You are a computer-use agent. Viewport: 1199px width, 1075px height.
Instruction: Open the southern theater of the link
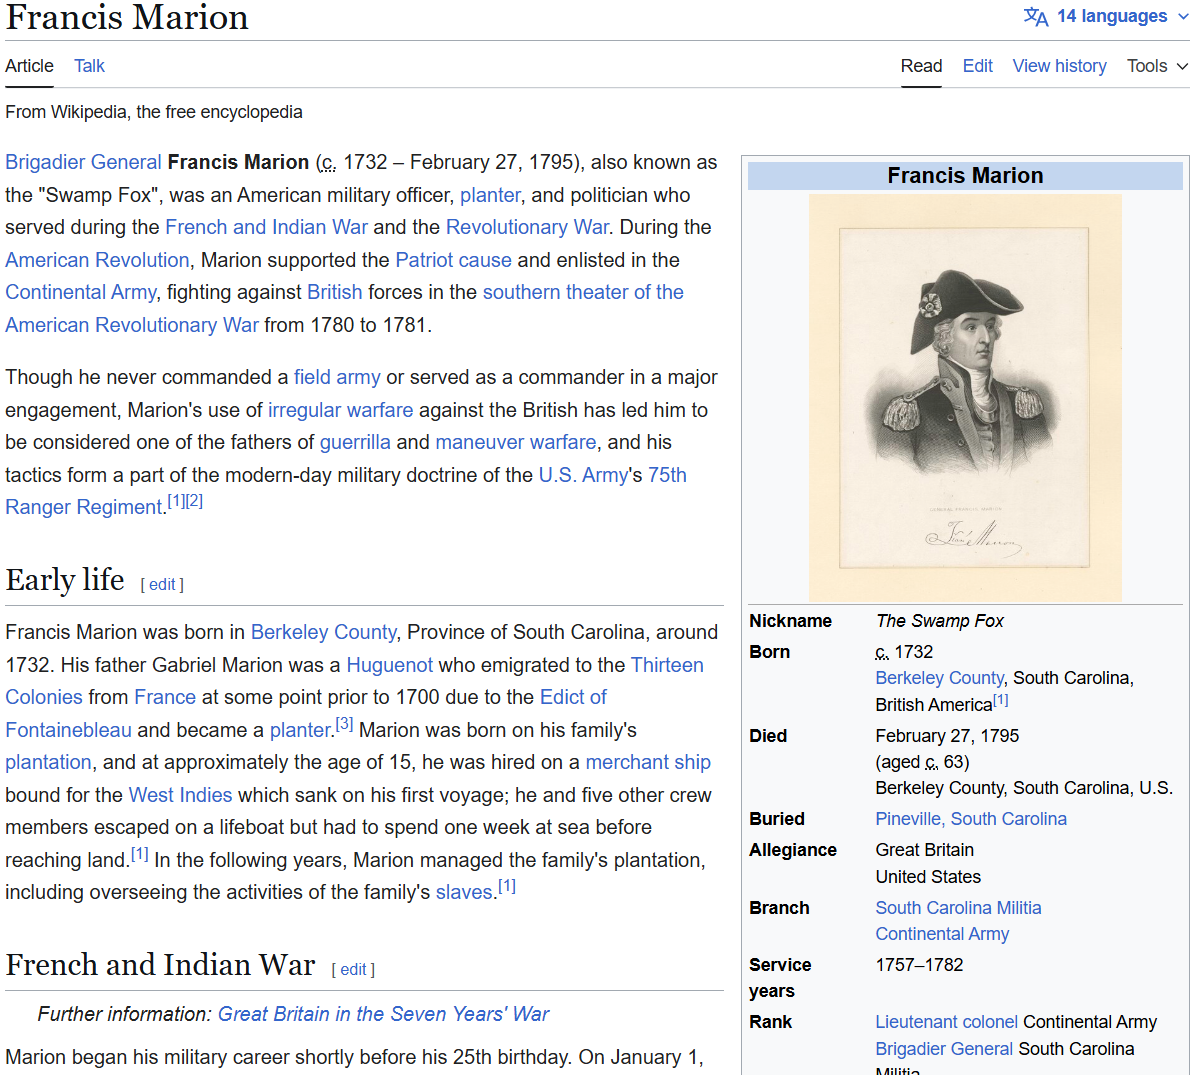583,293
